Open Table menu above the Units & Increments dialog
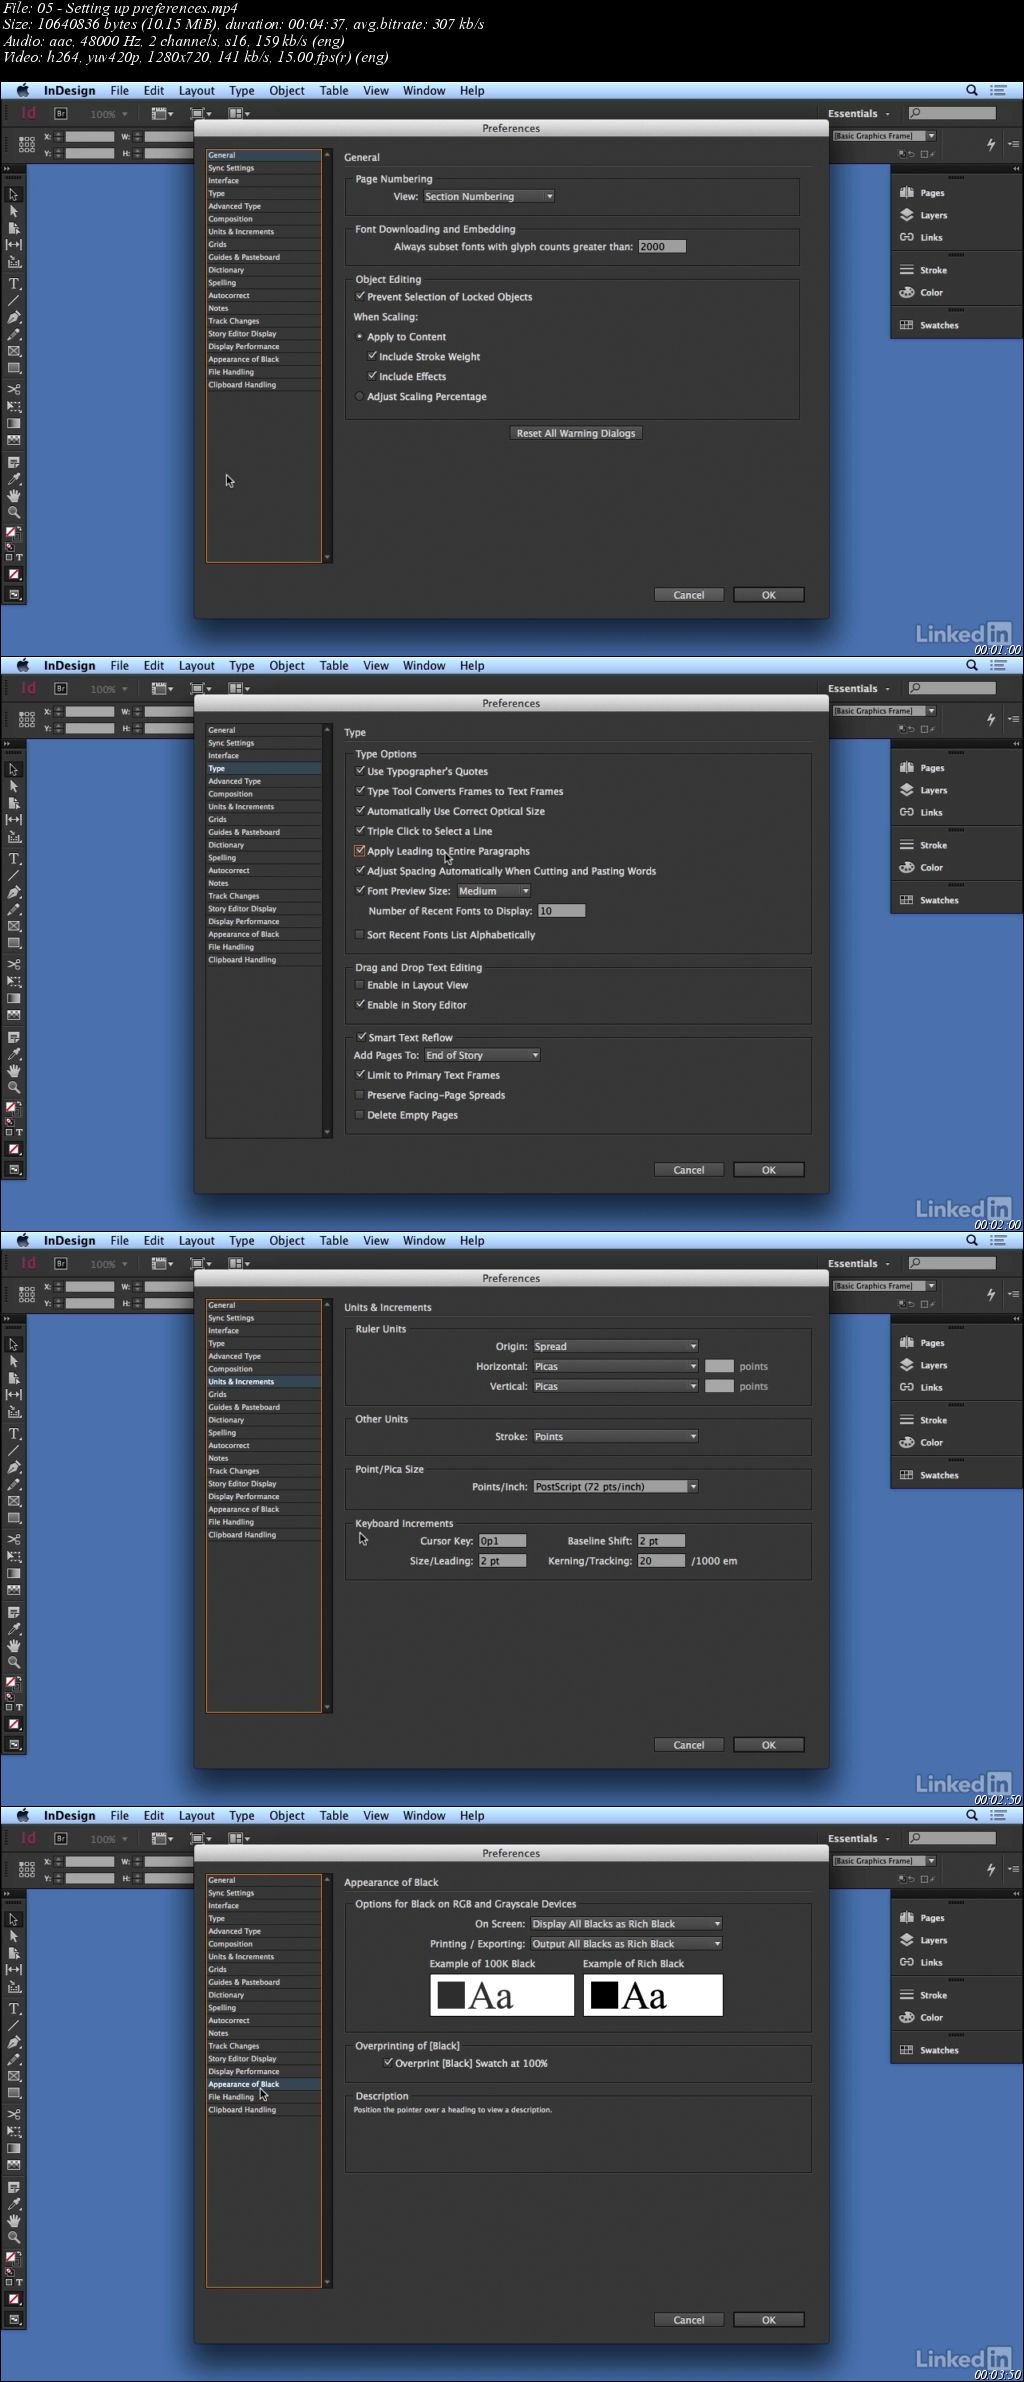Screen dimensions: 1024x2382 click(334, 1240)
